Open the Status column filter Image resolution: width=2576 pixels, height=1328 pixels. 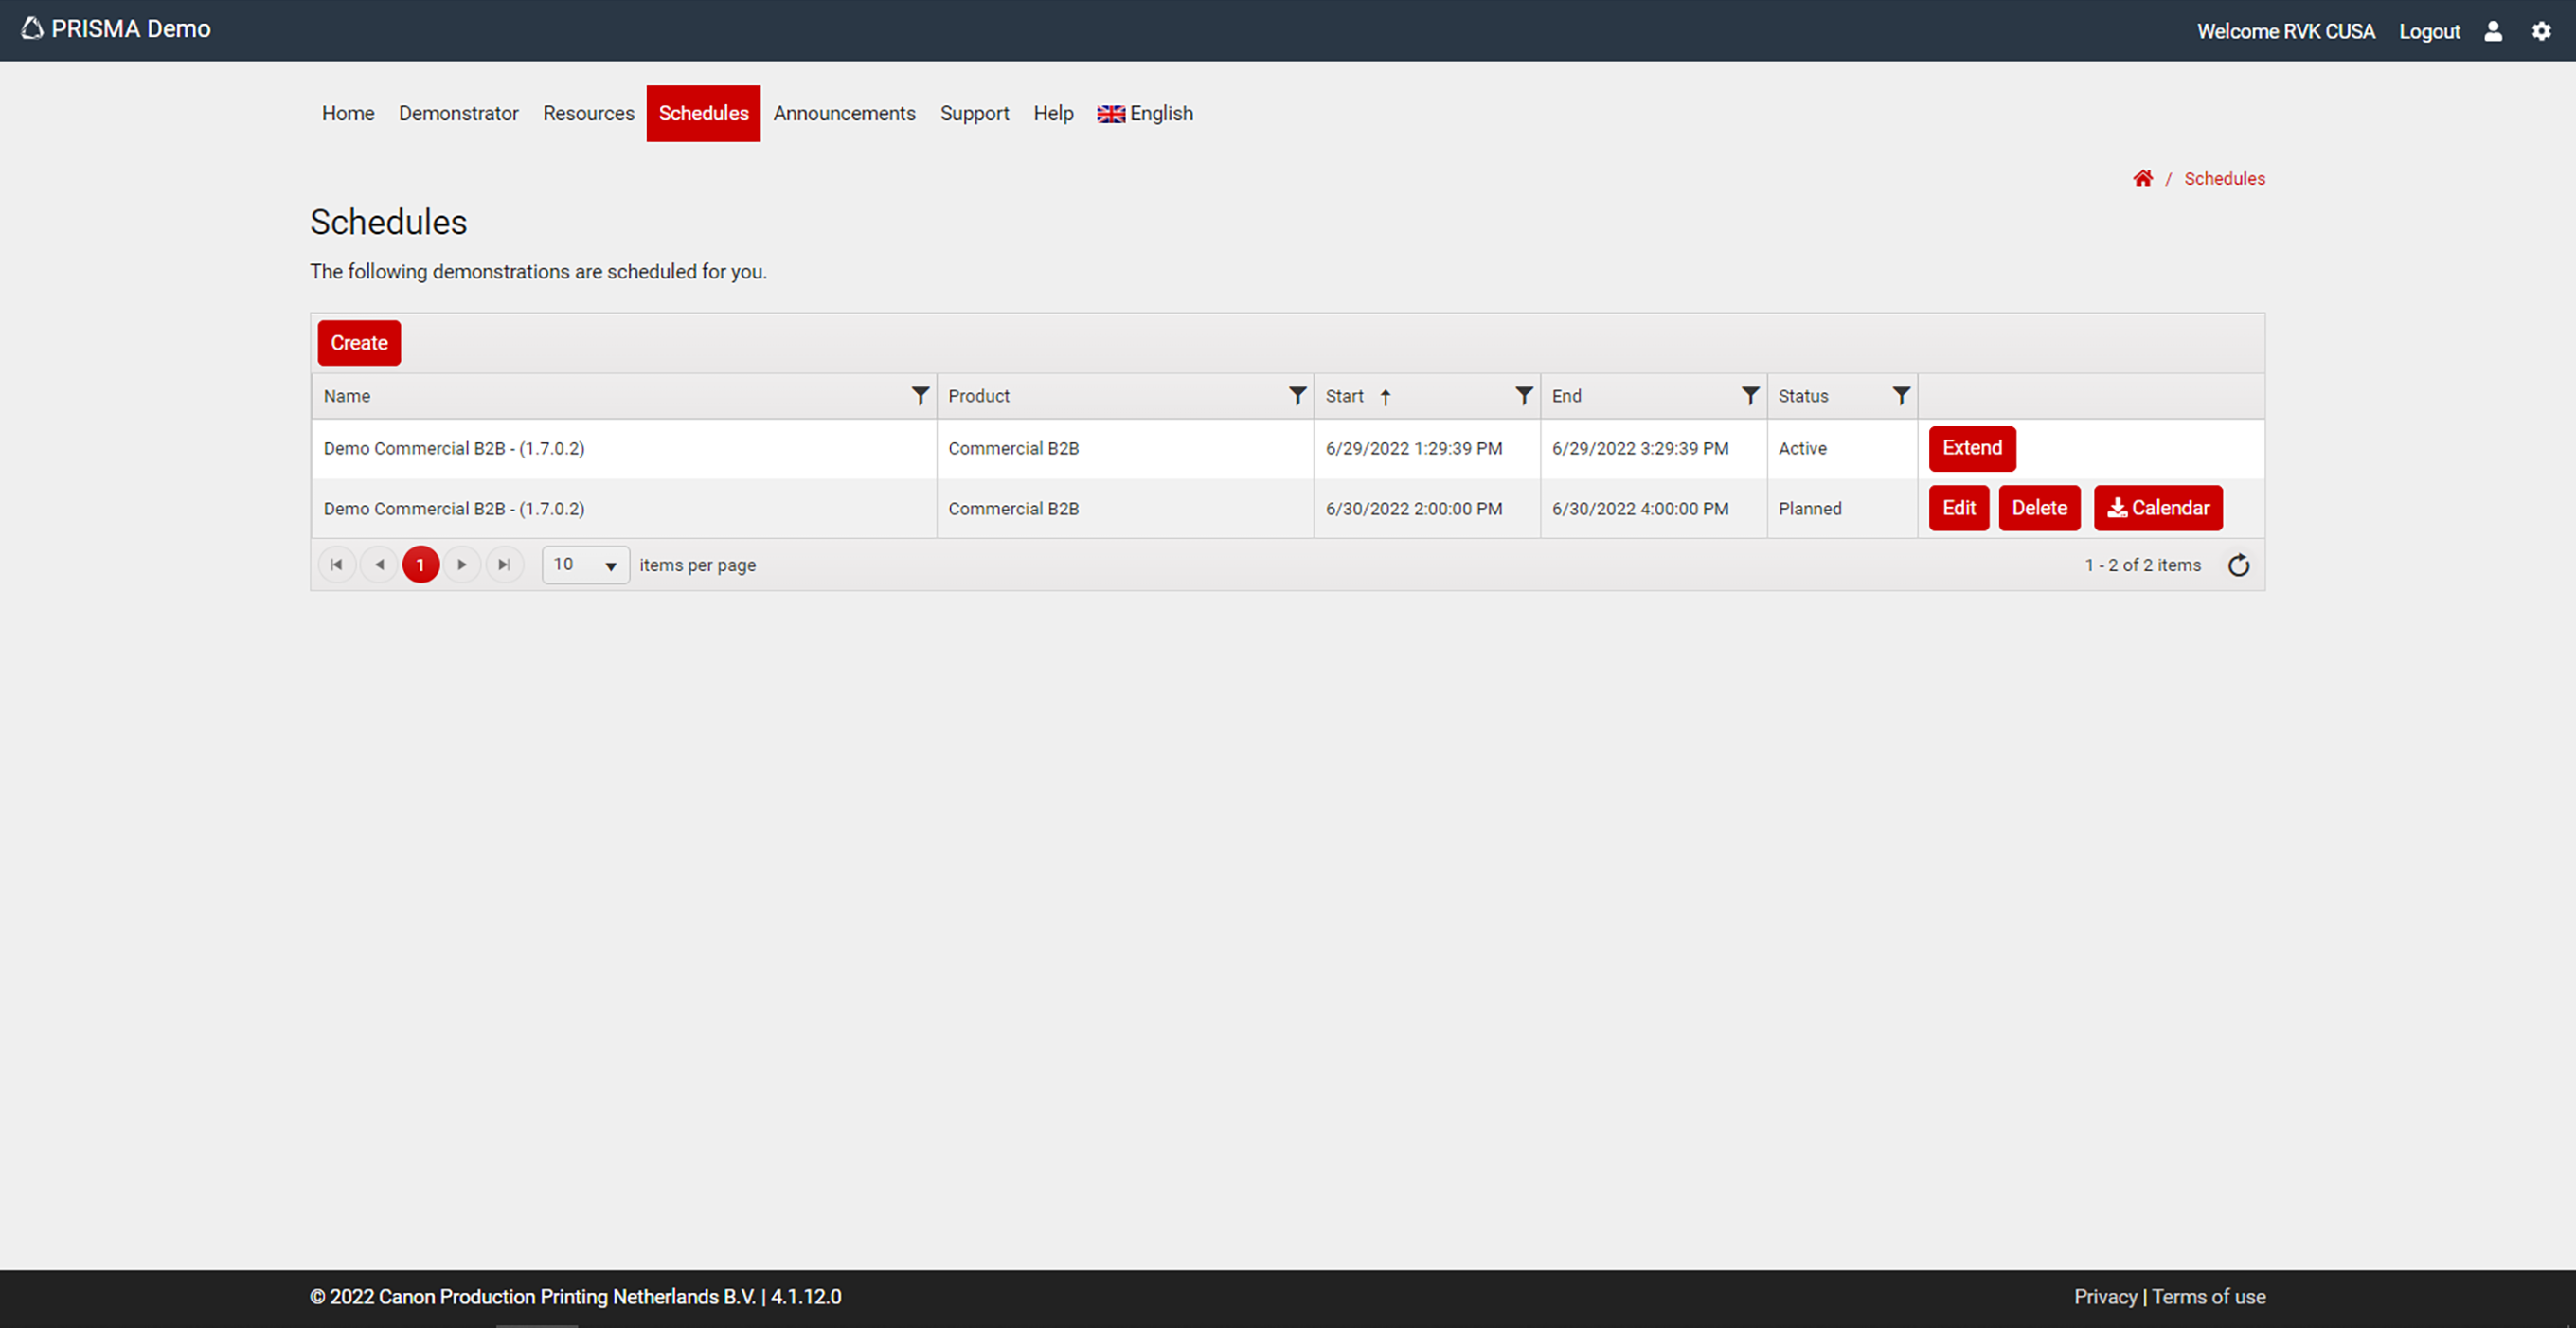(1901, 396)
